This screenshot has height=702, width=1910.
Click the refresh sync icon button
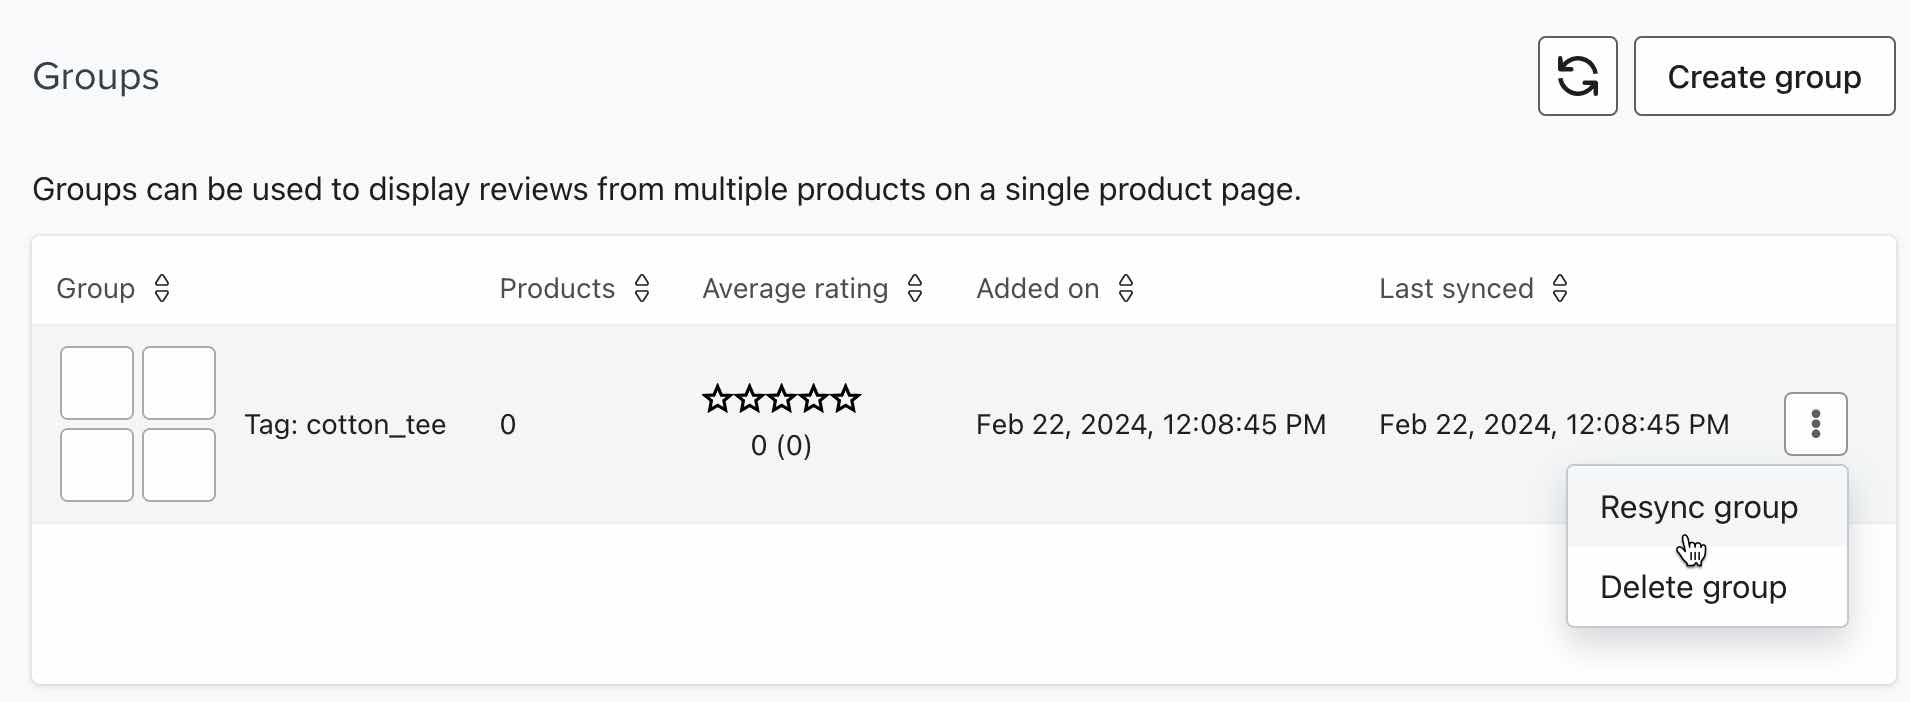pos(1577,76)
